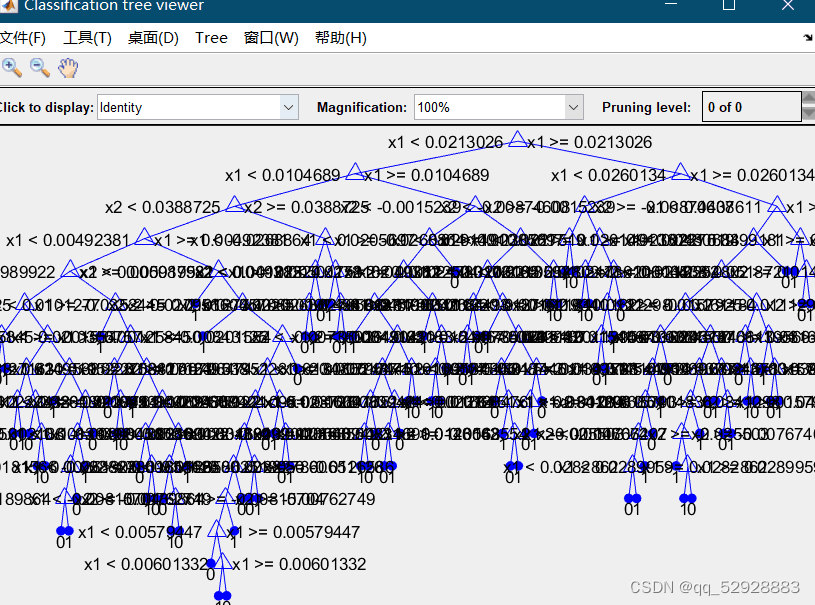Viewport: 815px width, 605px height.
Task: Click the split label x1 >= 0.00601332
Action: [299, 564]
